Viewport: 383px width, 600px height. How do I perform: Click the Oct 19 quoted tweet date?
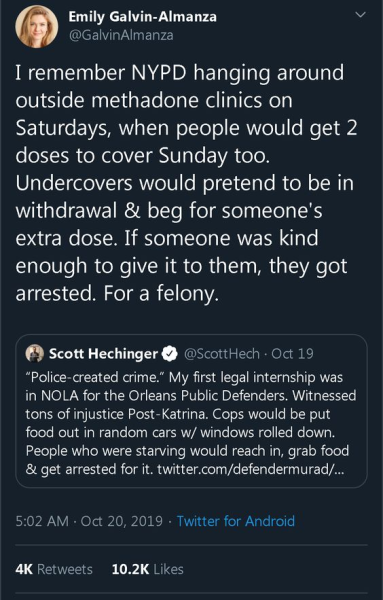tap(292, 354)
